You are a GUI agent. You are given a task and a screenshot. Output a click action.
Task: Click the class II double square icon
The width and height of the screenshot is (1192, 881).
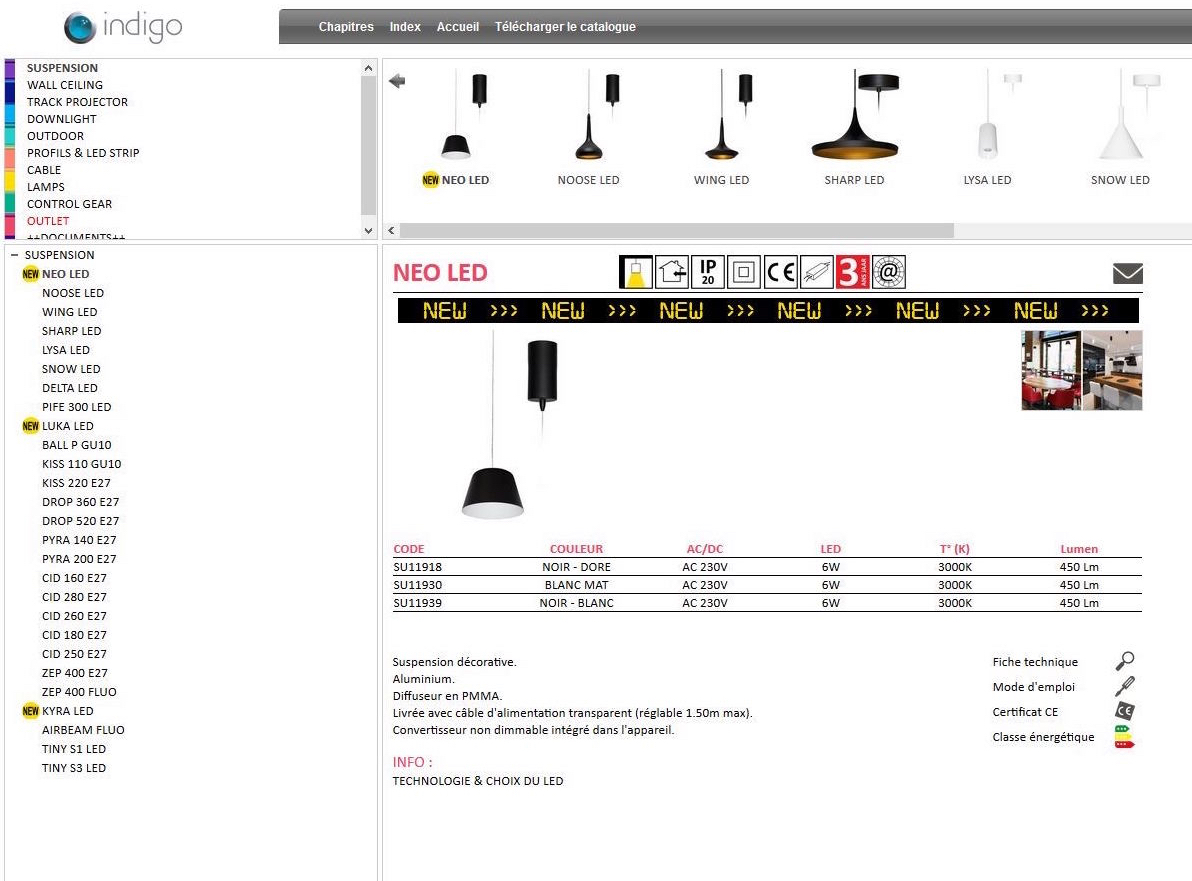(x=743, y=272)
